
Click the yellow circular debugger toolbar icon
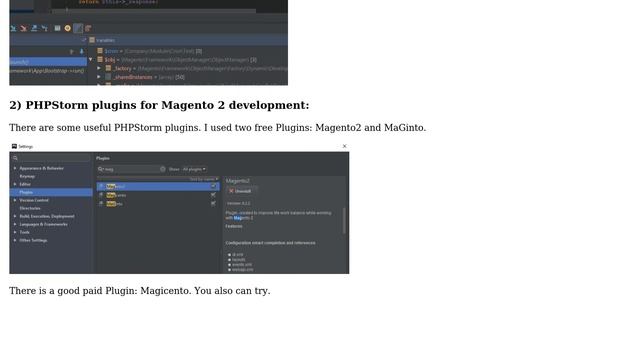click(x=68, y=28)
